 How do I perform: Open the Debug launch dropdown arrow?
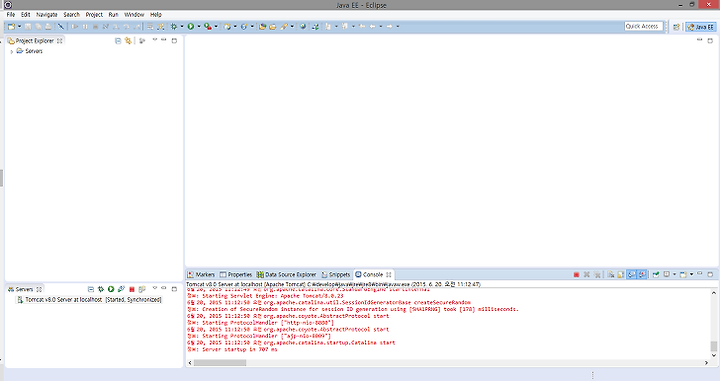(182, 27)
